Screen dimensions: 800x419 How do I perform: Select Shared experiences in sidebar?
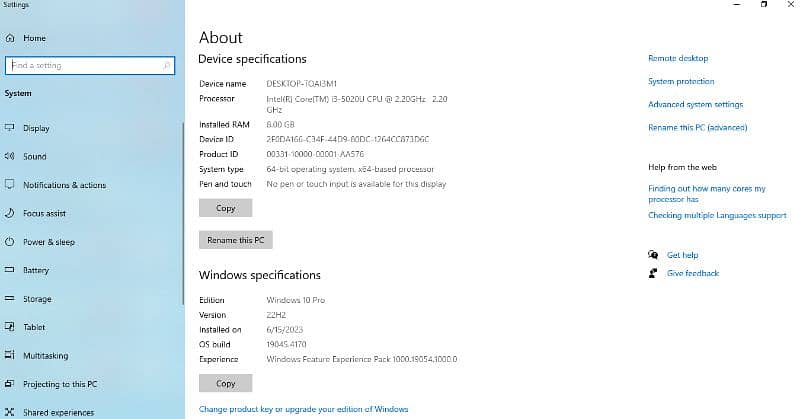tap(58, 412)
